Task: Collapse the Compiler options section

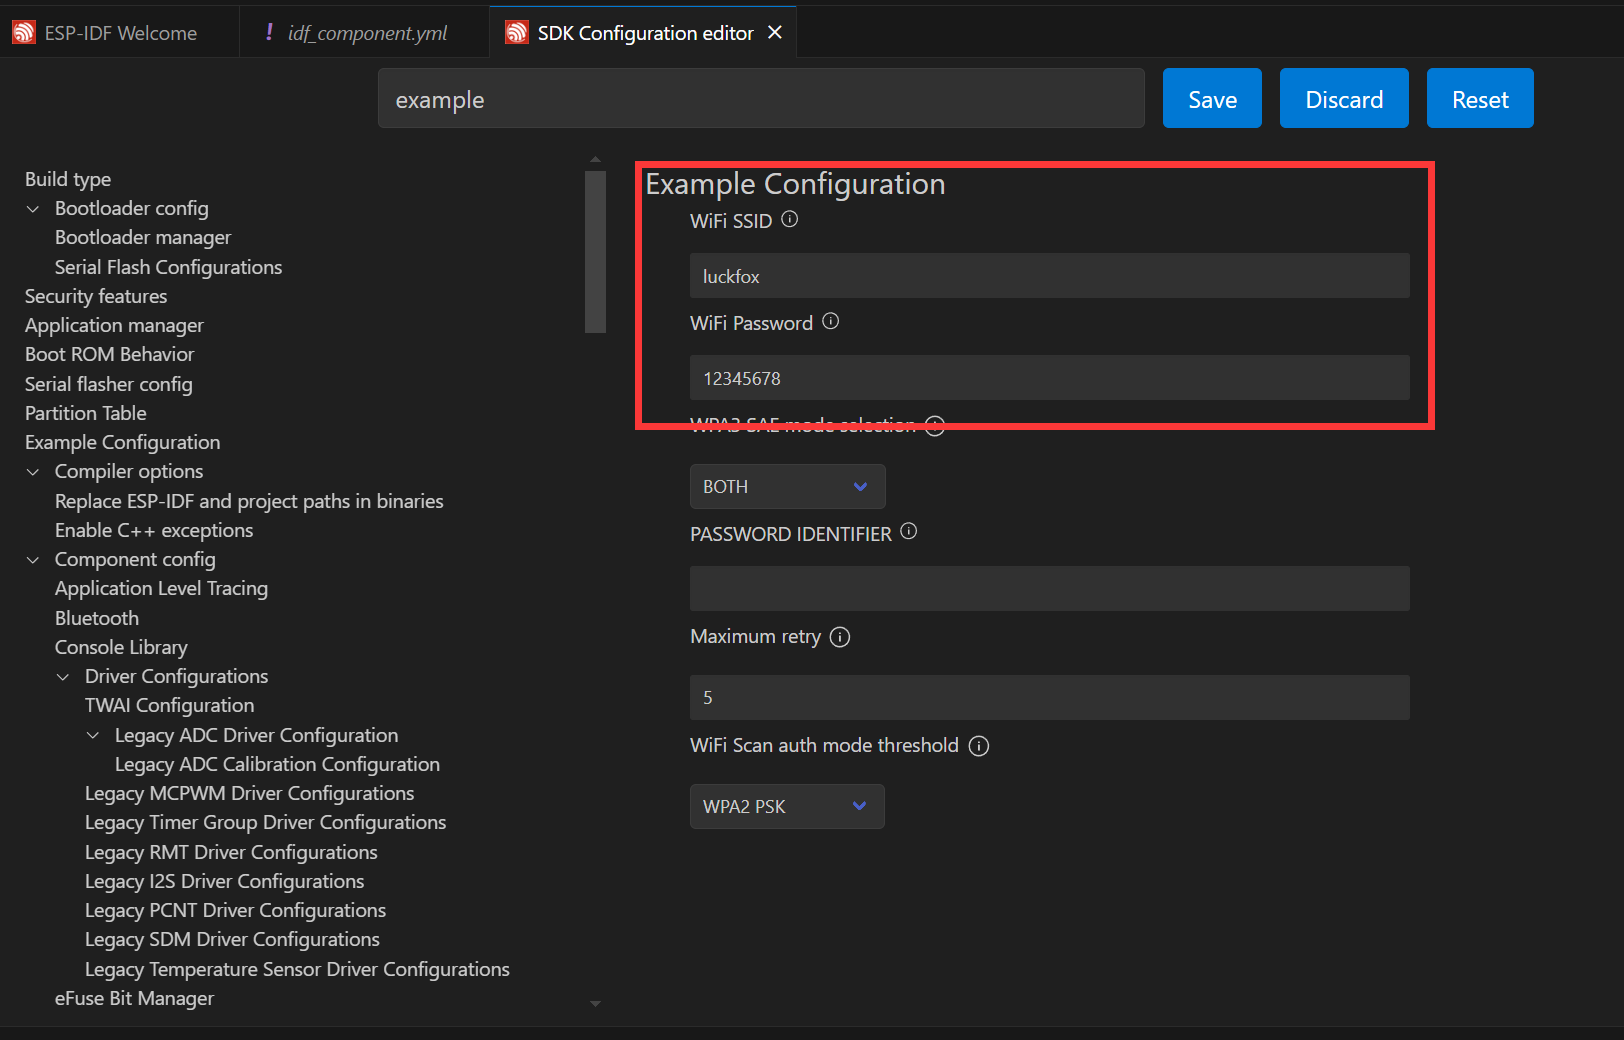Action: tap(33, 472)
